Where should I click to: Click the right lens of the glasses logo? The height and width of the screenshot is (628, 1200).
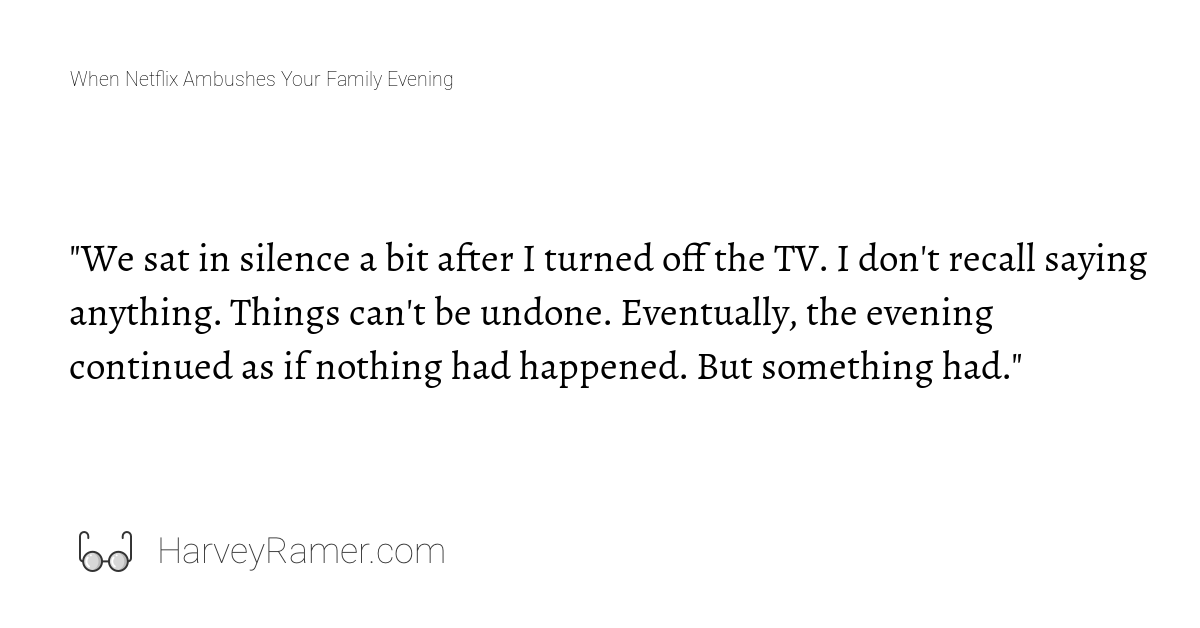[118, 560]
